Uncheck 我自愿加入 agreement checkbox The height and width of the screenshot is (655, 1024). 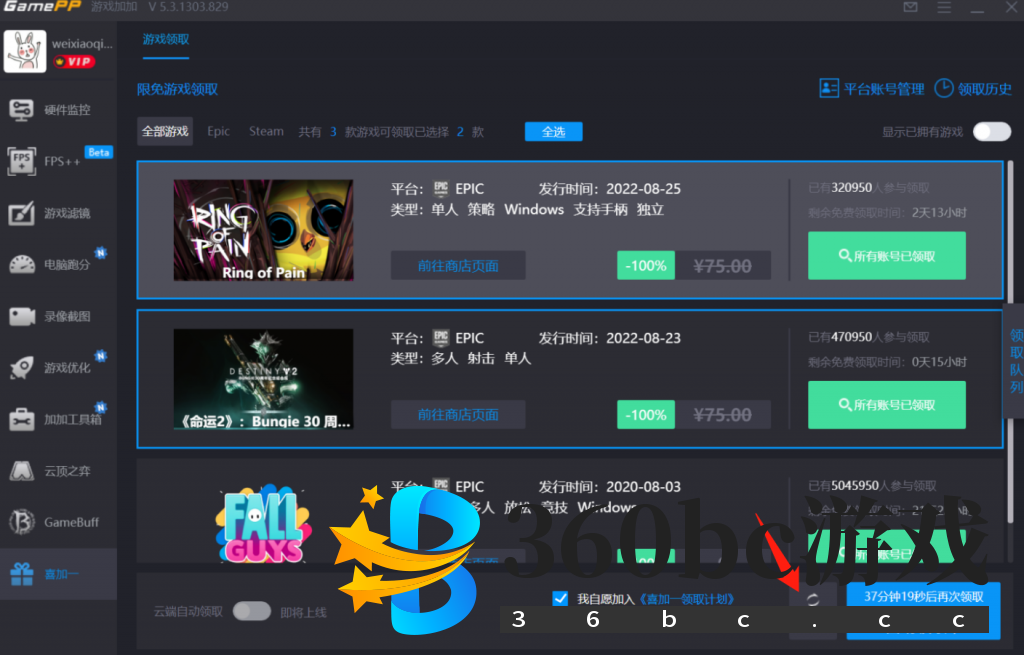click(560, 598)
